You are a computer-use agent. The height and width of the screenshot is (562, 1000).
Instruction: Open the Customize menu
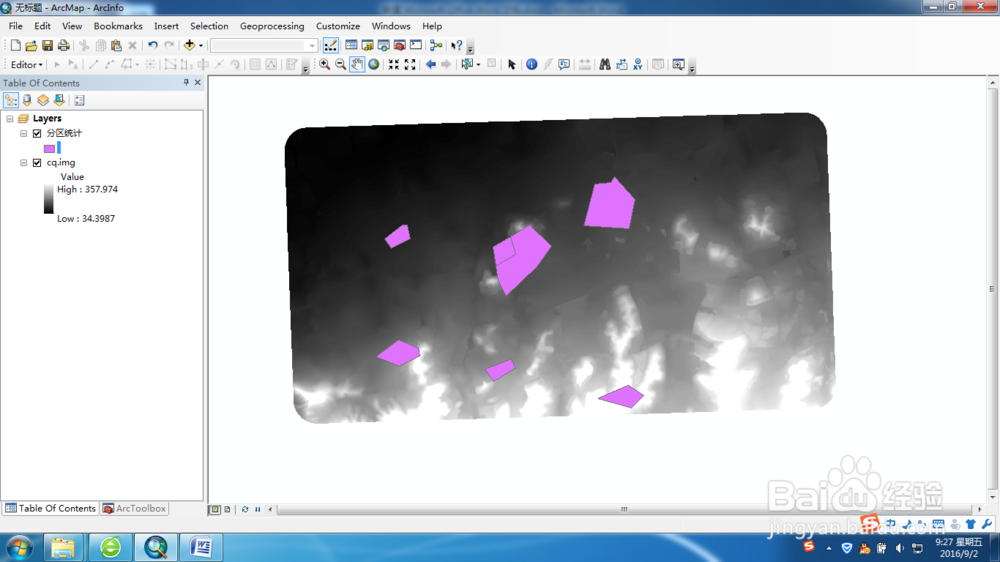click(x=338, y=26)
